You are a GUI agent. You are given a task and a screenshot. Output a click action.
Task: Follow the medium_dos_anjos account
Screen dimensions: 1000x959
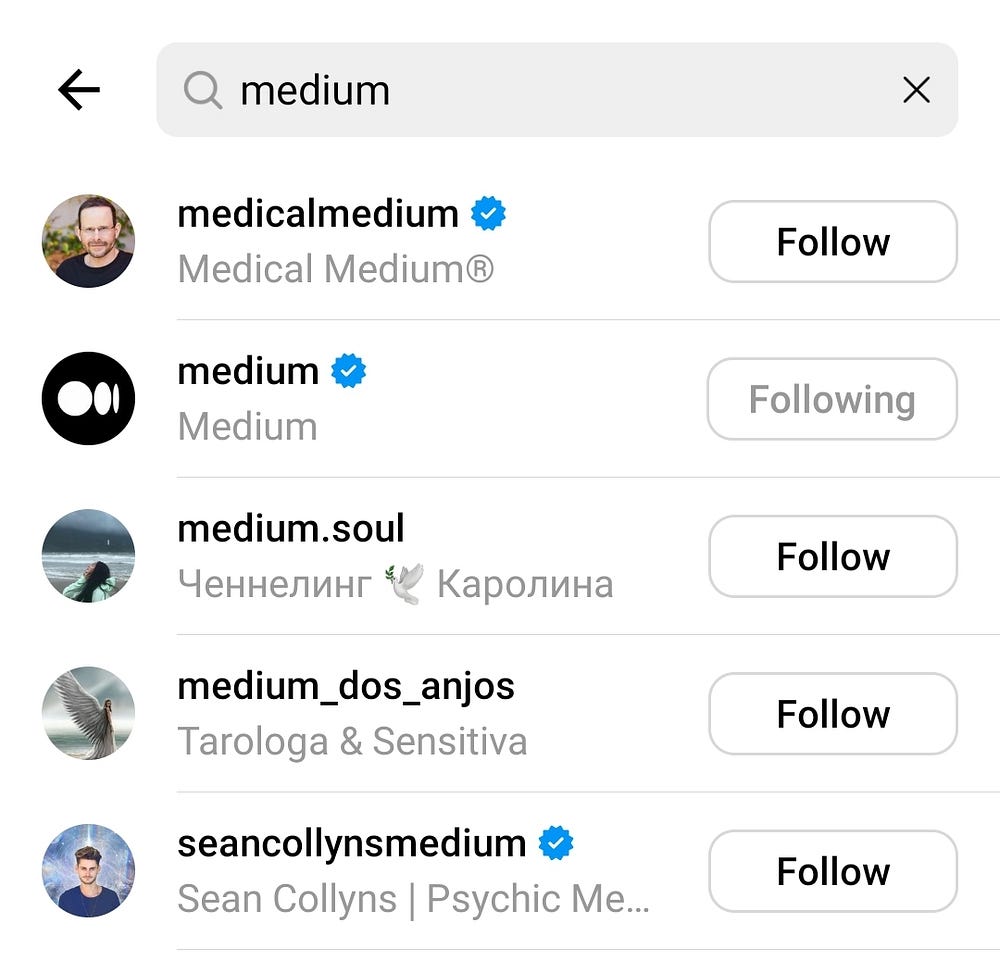833,714
